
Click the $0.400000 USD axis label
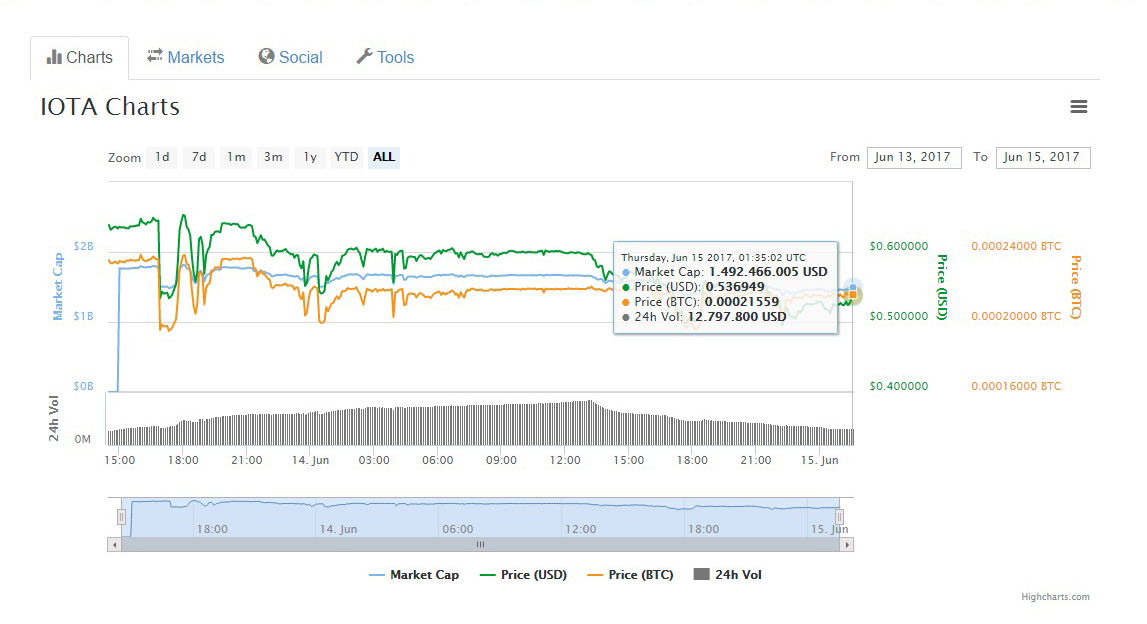point(898,386)
